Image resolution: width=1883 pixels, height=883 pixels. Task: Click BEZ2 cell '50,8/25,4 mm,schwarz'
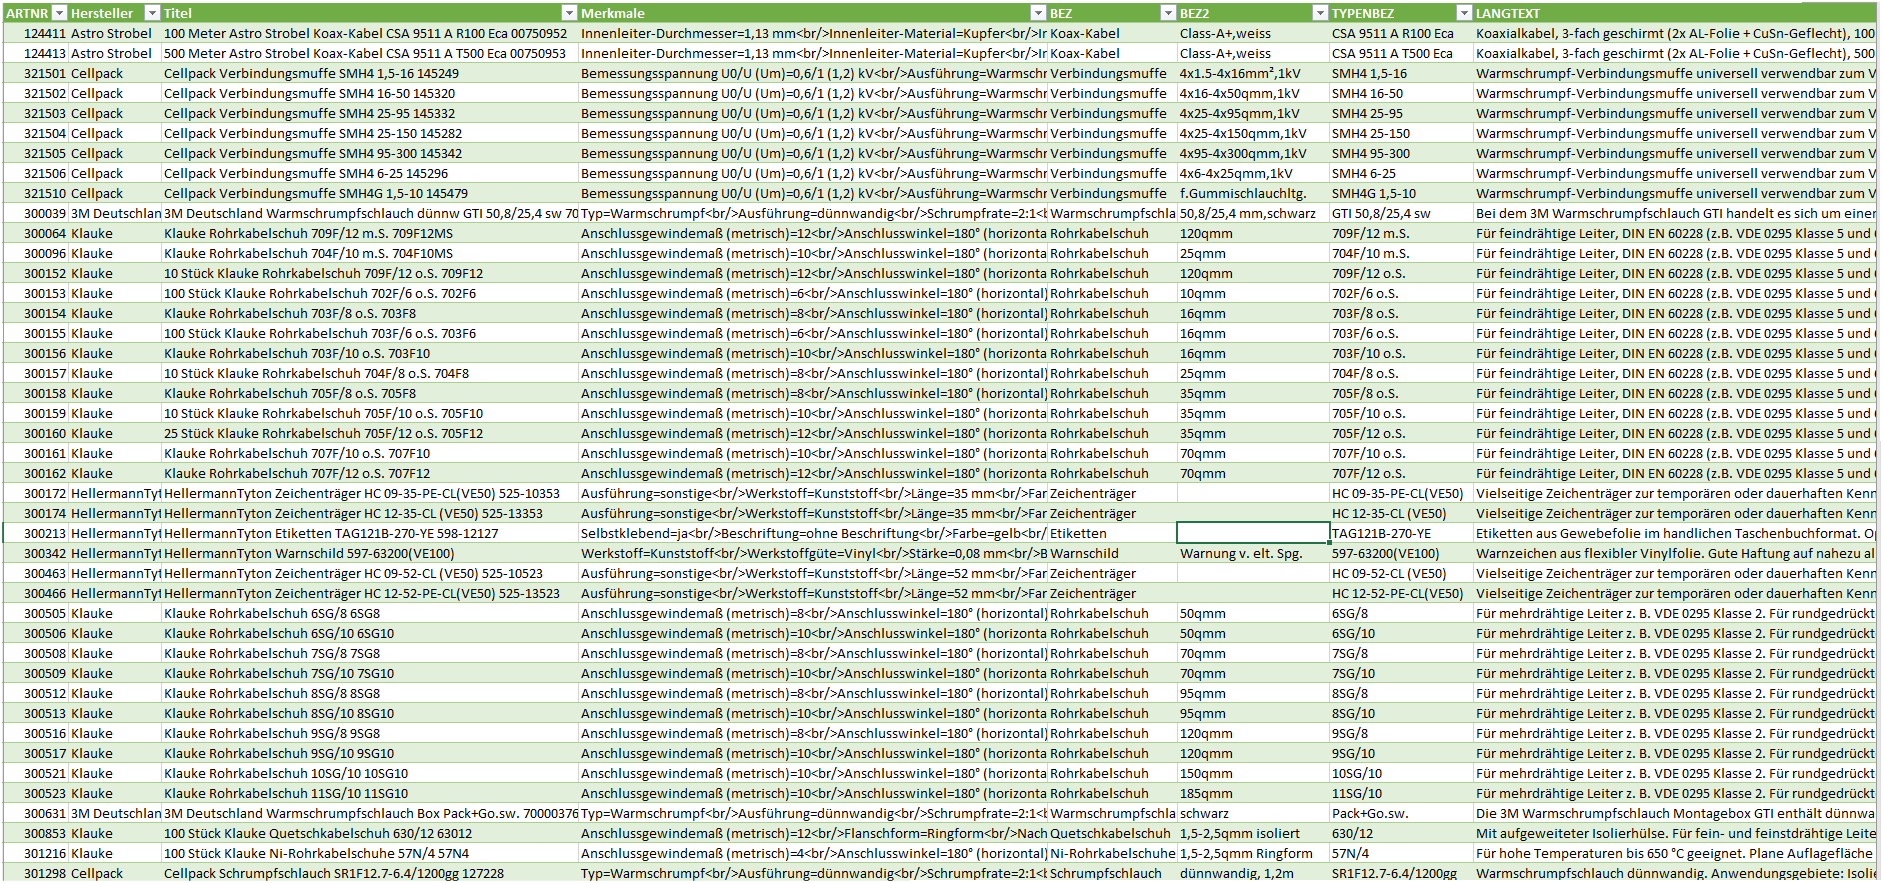coord(1253,213)
